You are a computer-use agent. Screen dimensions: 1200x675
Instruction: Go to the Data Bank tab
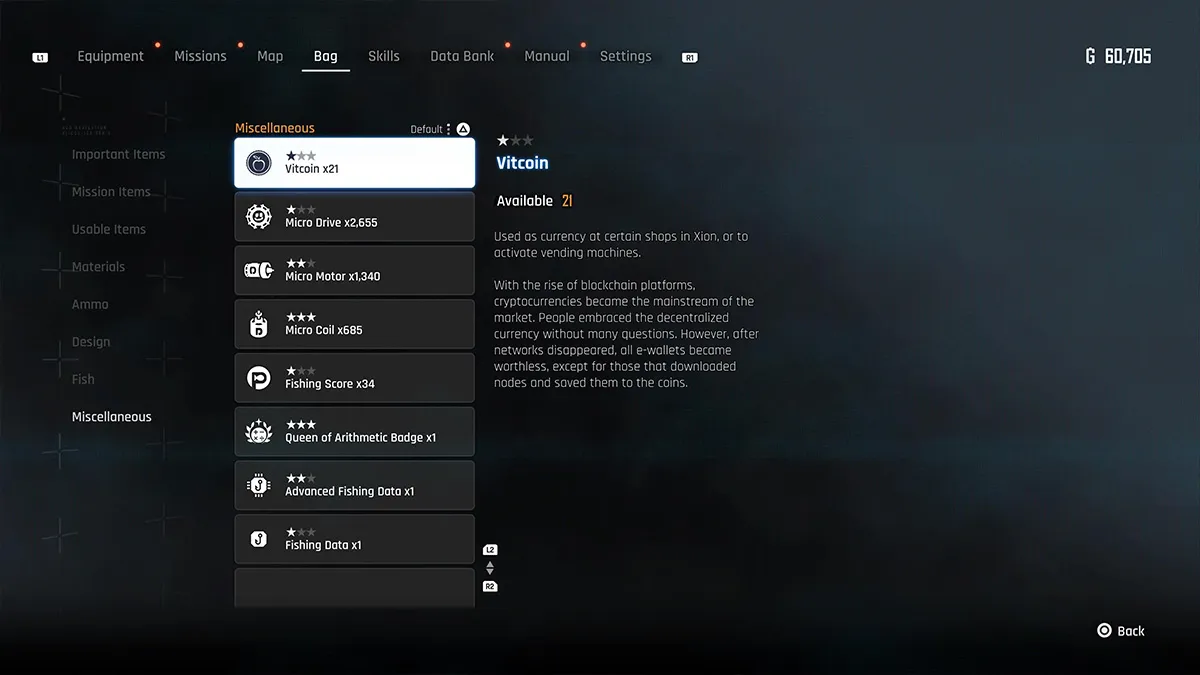(x=462, y=56)
